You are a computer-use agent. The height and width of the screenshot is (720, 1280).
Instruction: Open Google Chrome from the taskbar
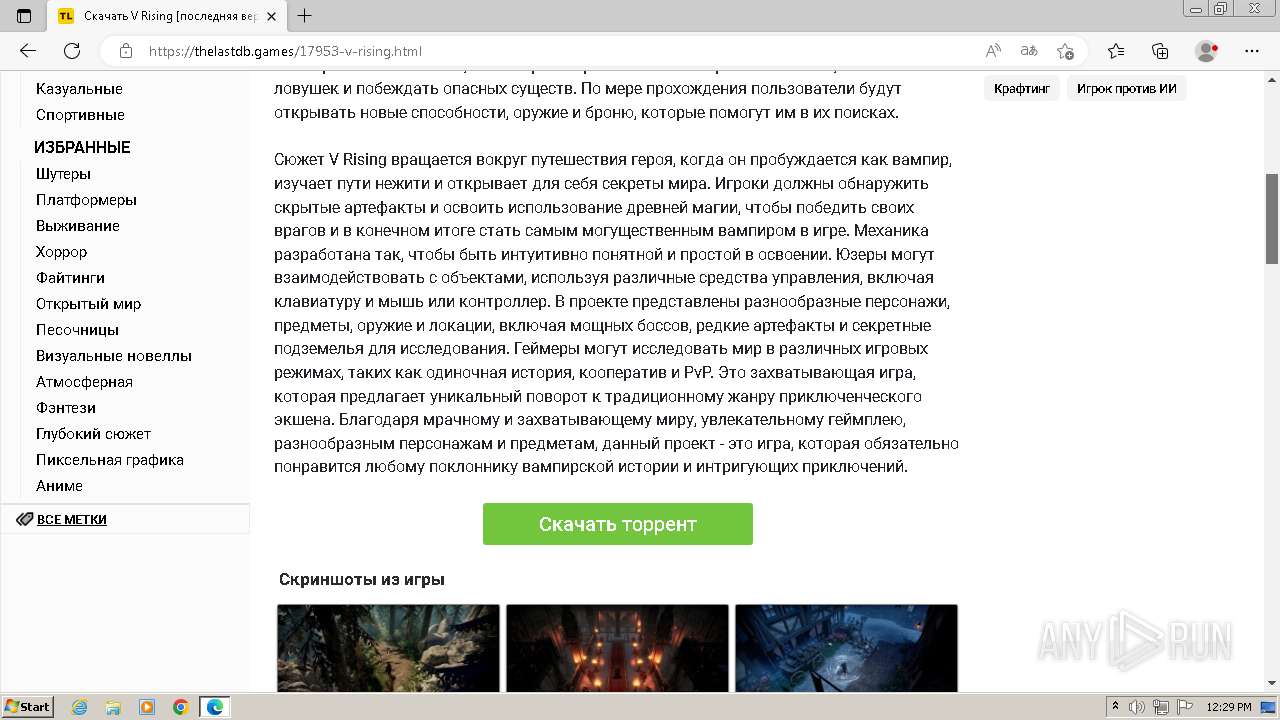point(181,707)
